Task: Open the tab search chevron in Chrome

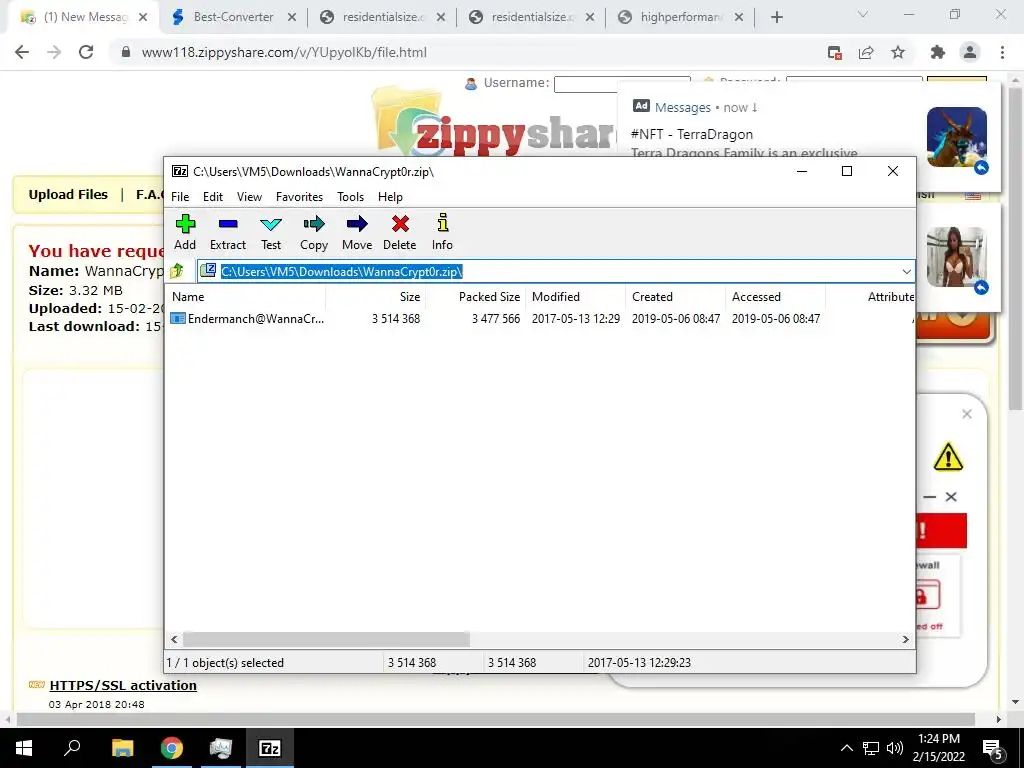Action: click(x=863, y=14)
